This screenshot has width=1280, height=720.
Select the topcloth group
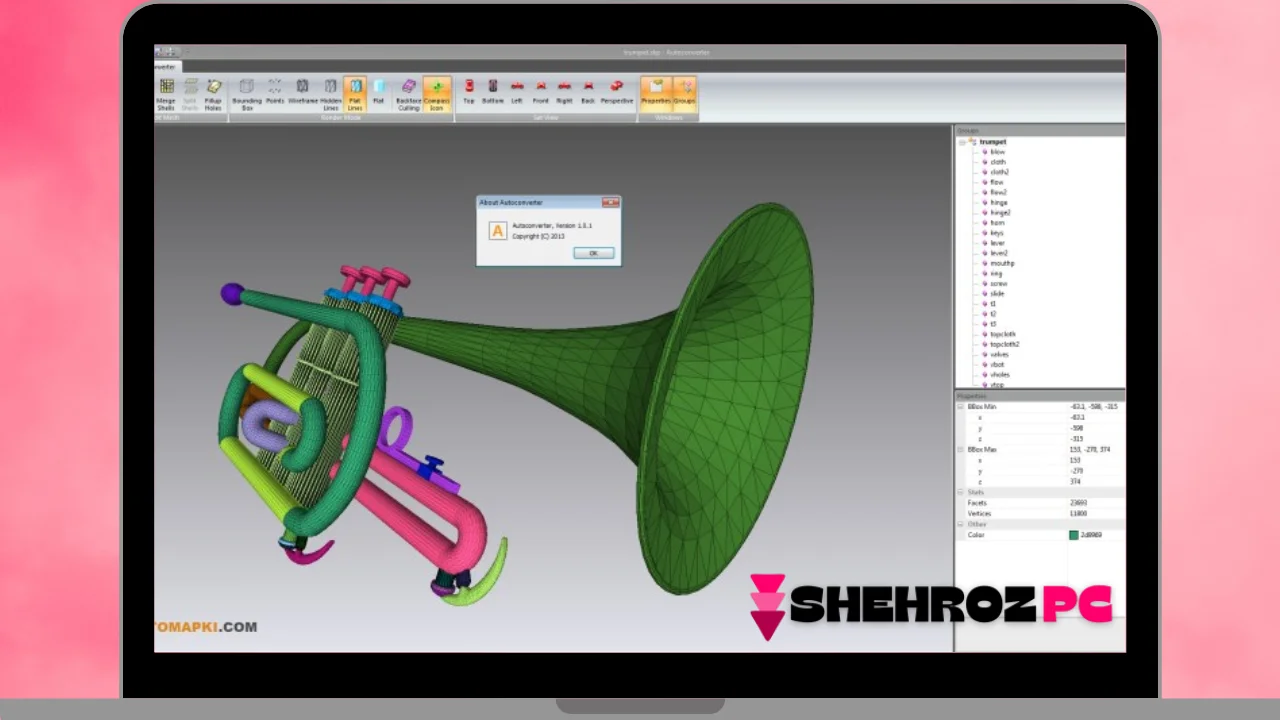click(1002, 334)
